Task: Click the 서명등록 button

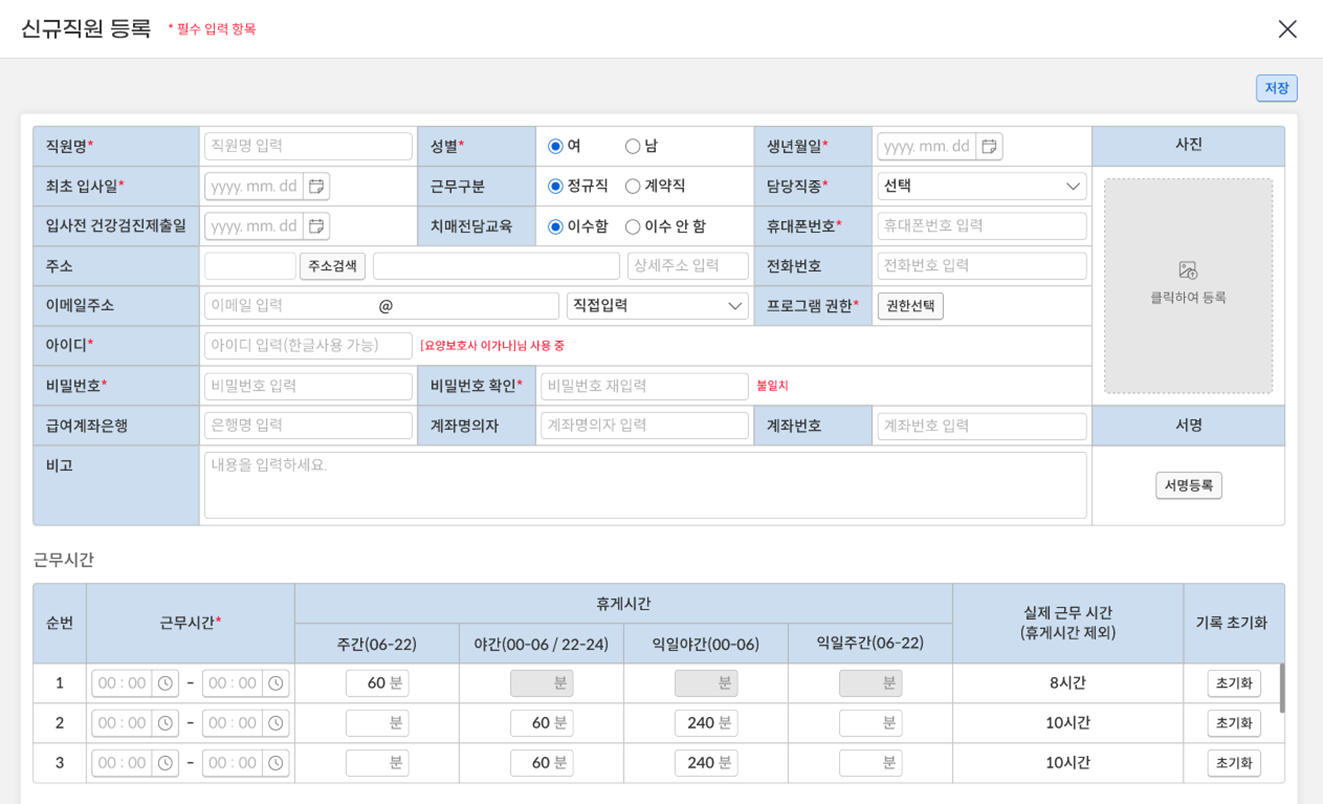Action: [x=1189, y=485]
